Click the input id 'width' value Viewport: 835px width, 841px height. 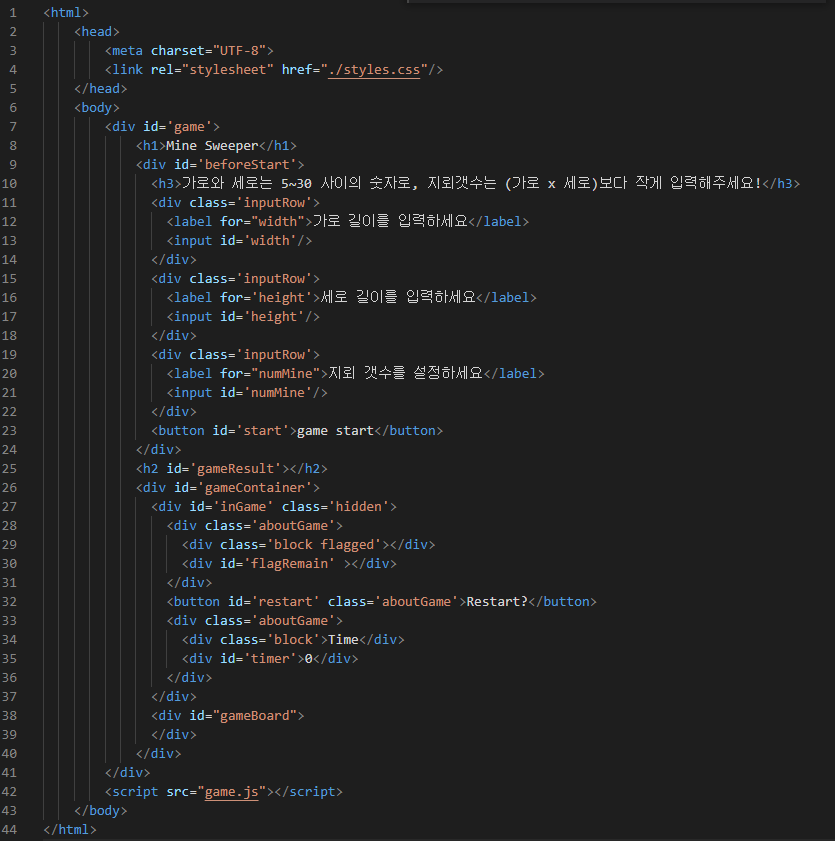click(270, 241)
